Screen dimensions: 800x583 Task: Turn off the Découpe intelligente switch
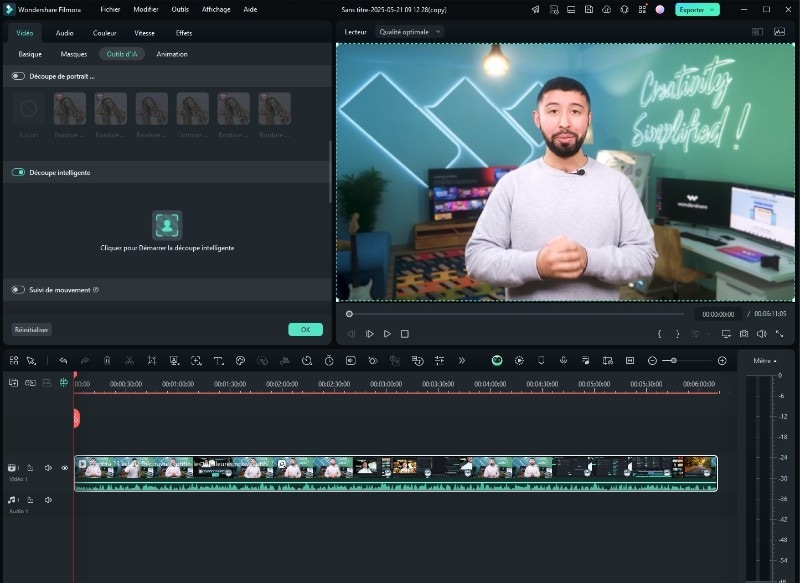click(18, 172)
